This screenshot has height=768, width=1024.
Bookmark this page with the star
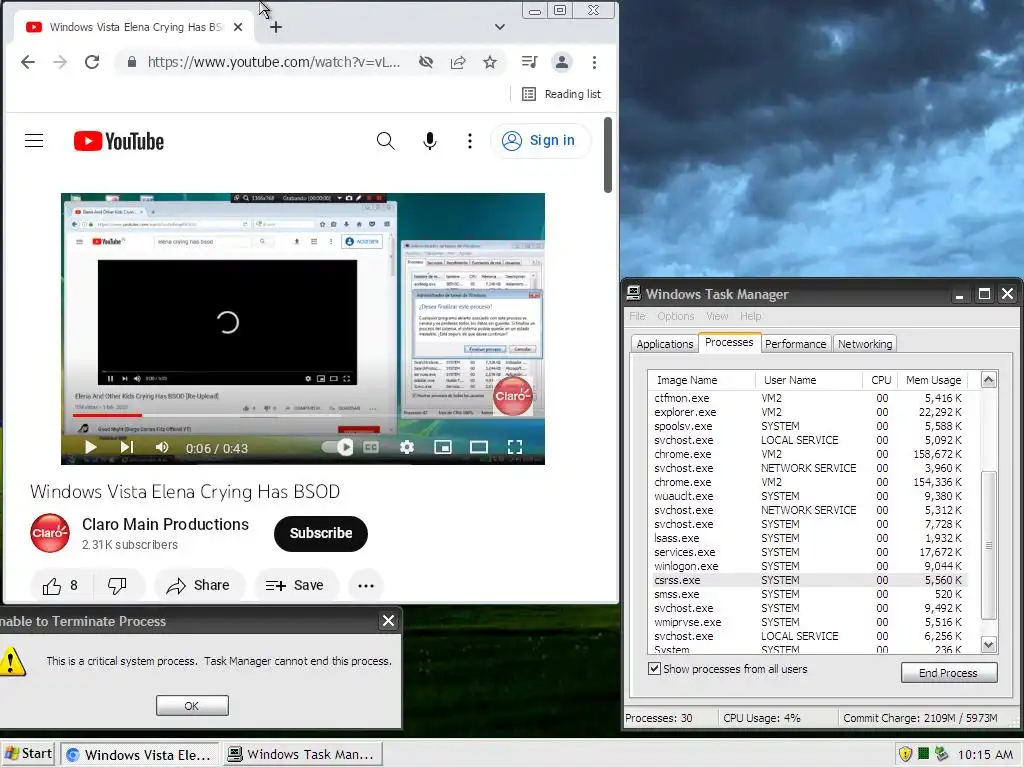(x=490, y=62)
